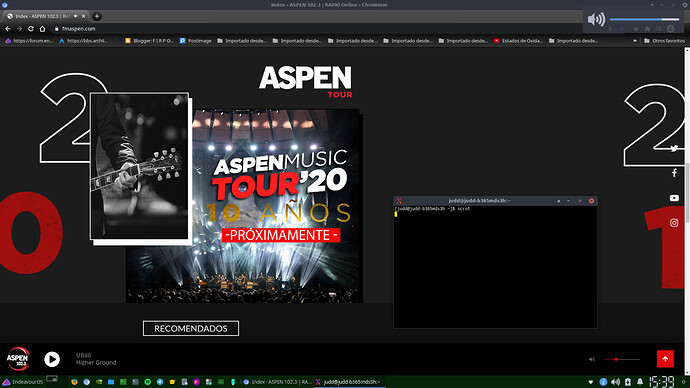
Task: Open the bbs.archli bookmark
Action: (84, 40)
